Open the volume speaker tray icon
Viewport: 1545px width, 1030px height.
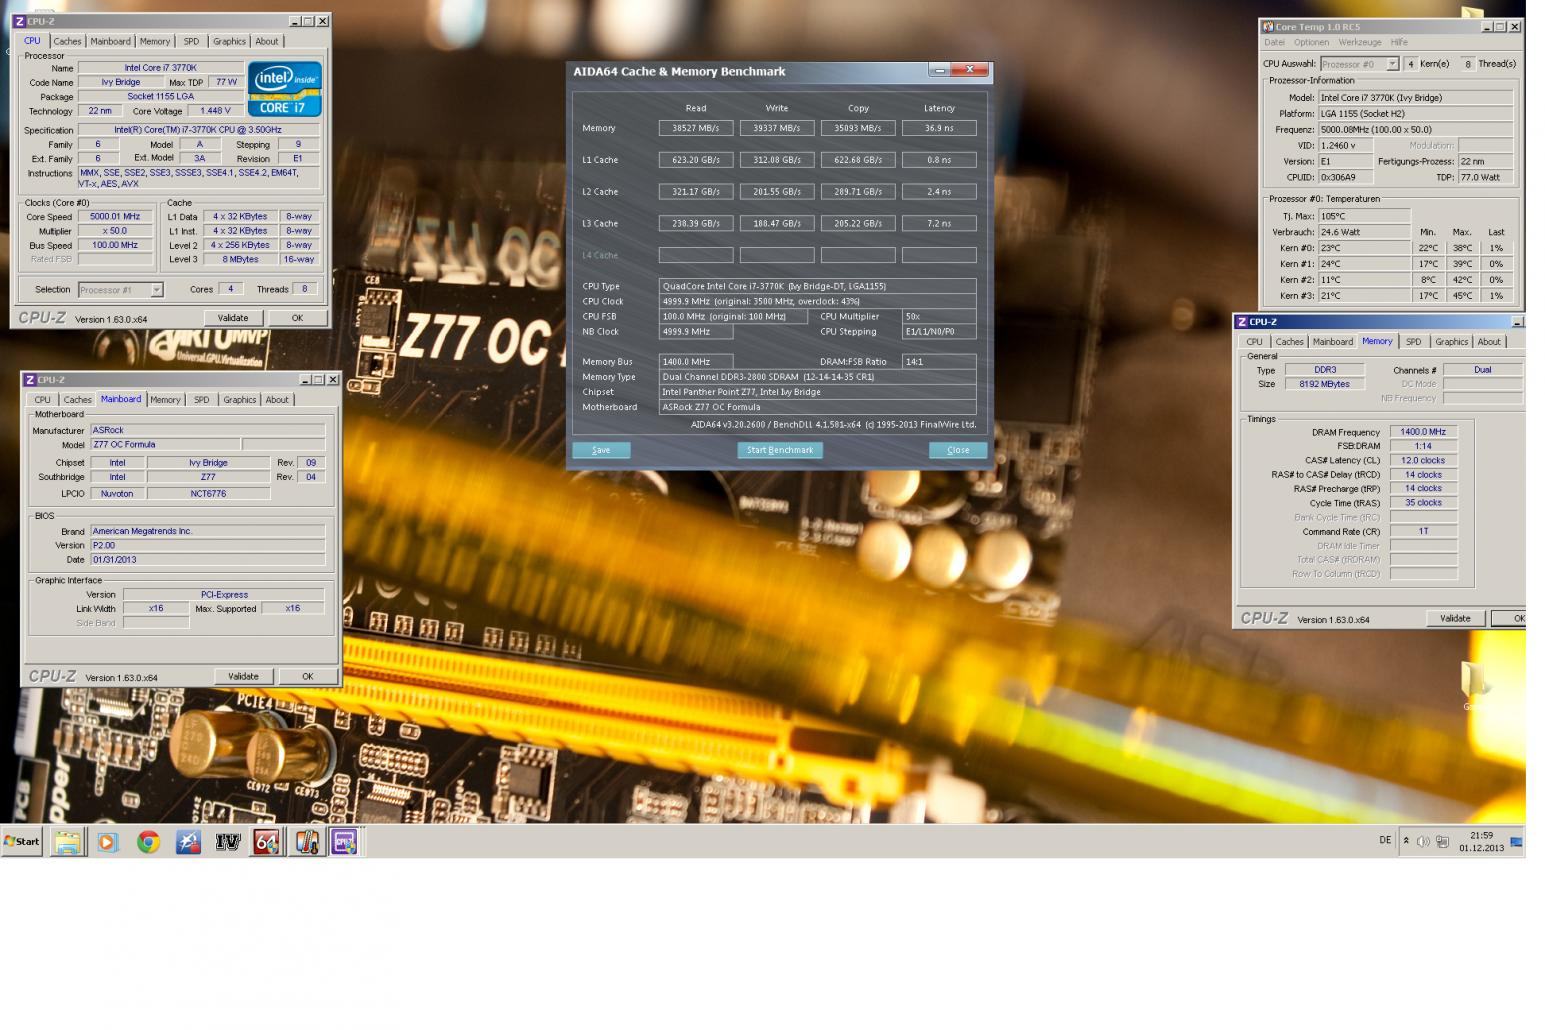(1423, 841)
